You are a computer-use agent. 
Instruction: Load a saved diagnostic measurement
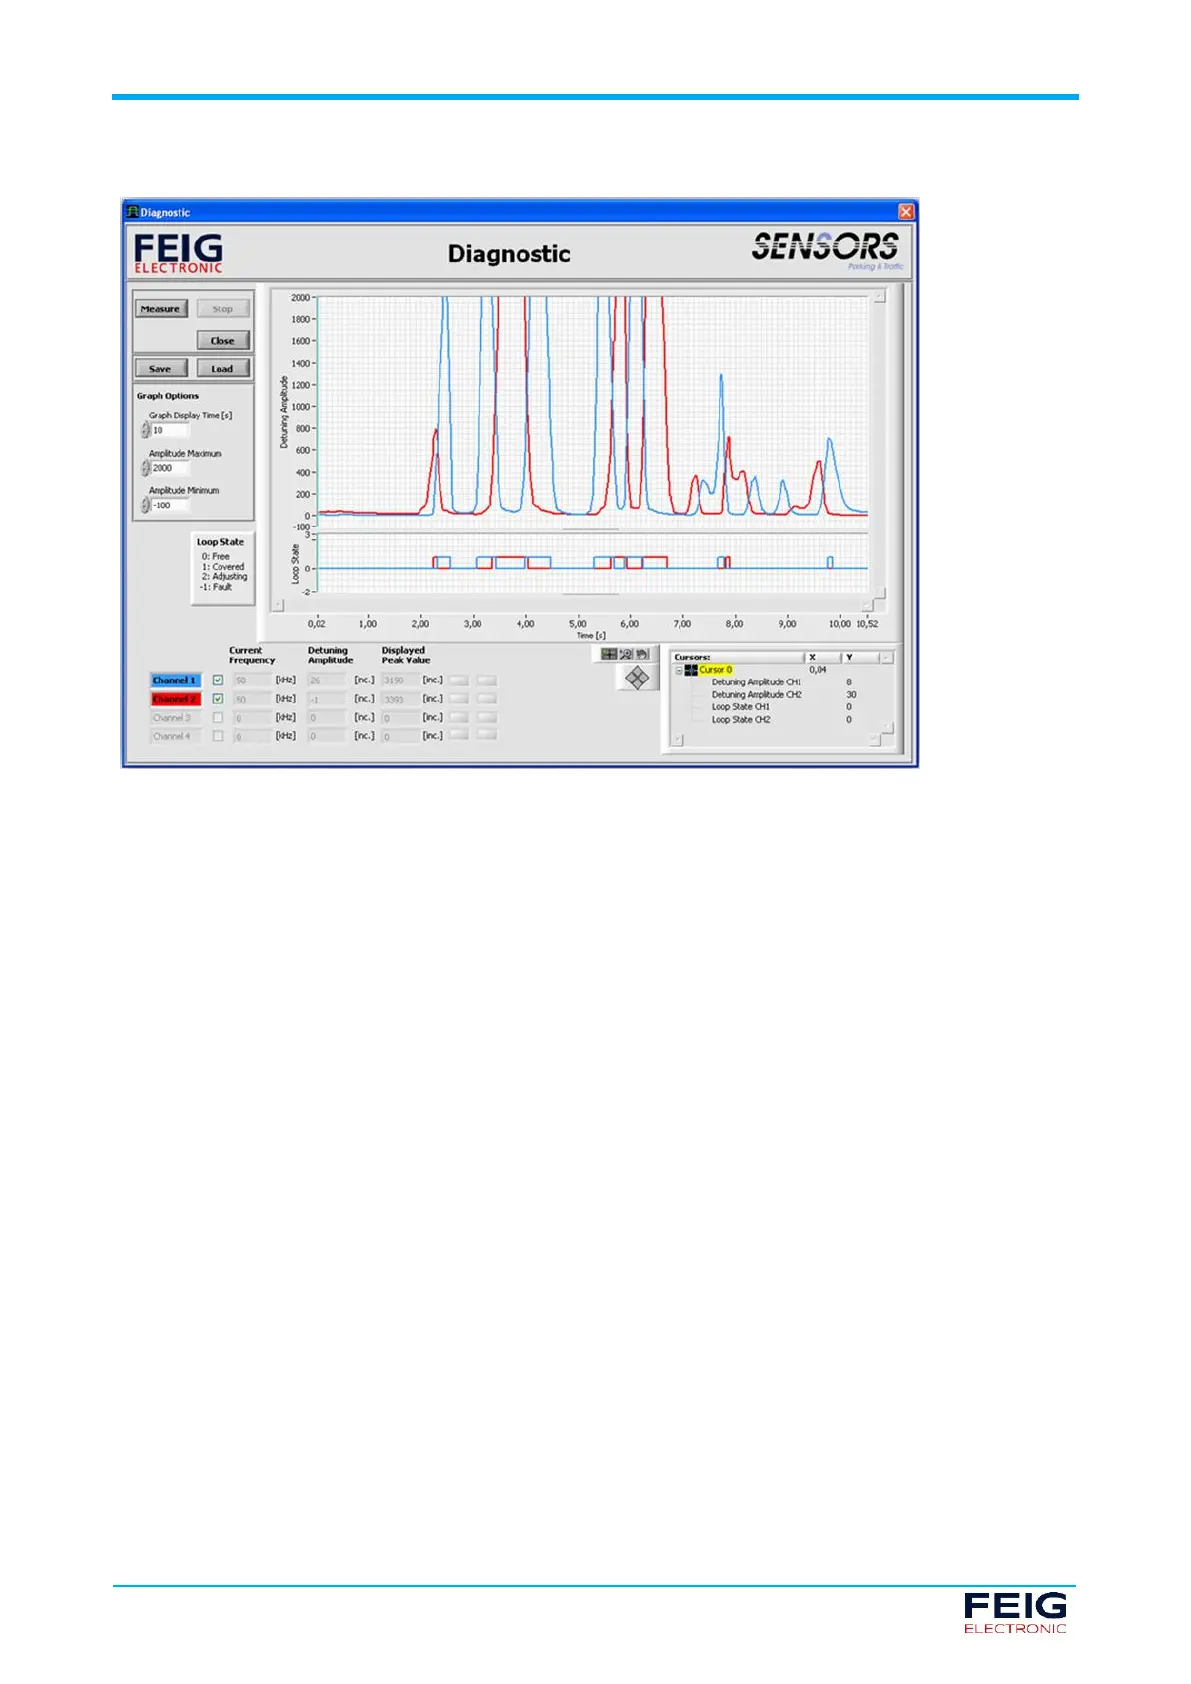(x=222, y=369)
